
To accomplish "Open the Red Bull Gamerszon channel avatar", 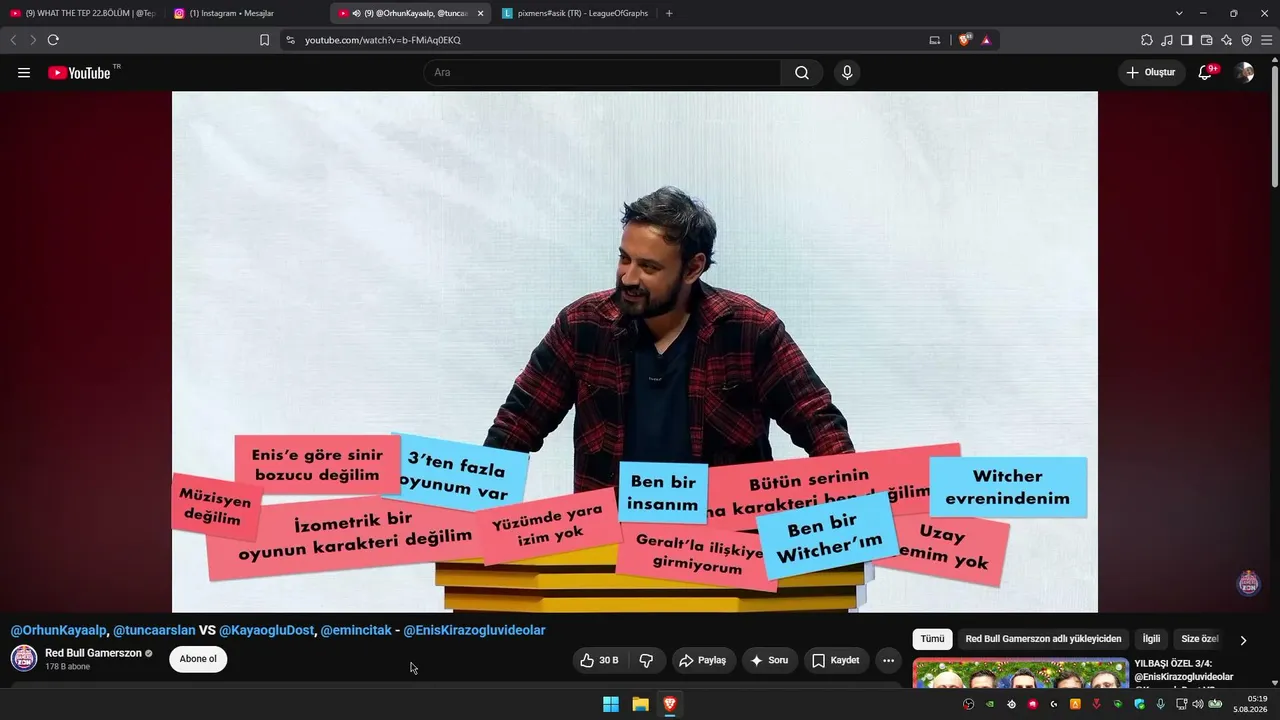I will (x=24, y=658).
